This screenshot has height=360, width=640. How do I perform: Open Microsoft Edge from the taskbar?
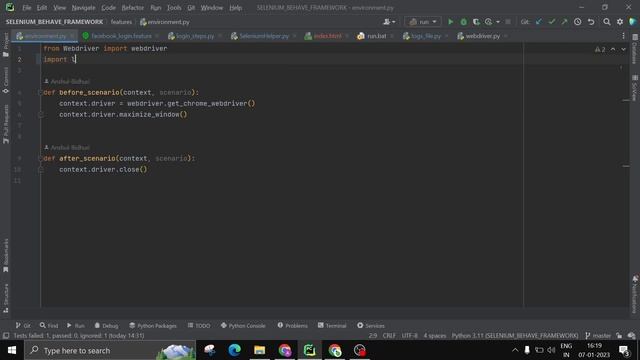point(235,350)
